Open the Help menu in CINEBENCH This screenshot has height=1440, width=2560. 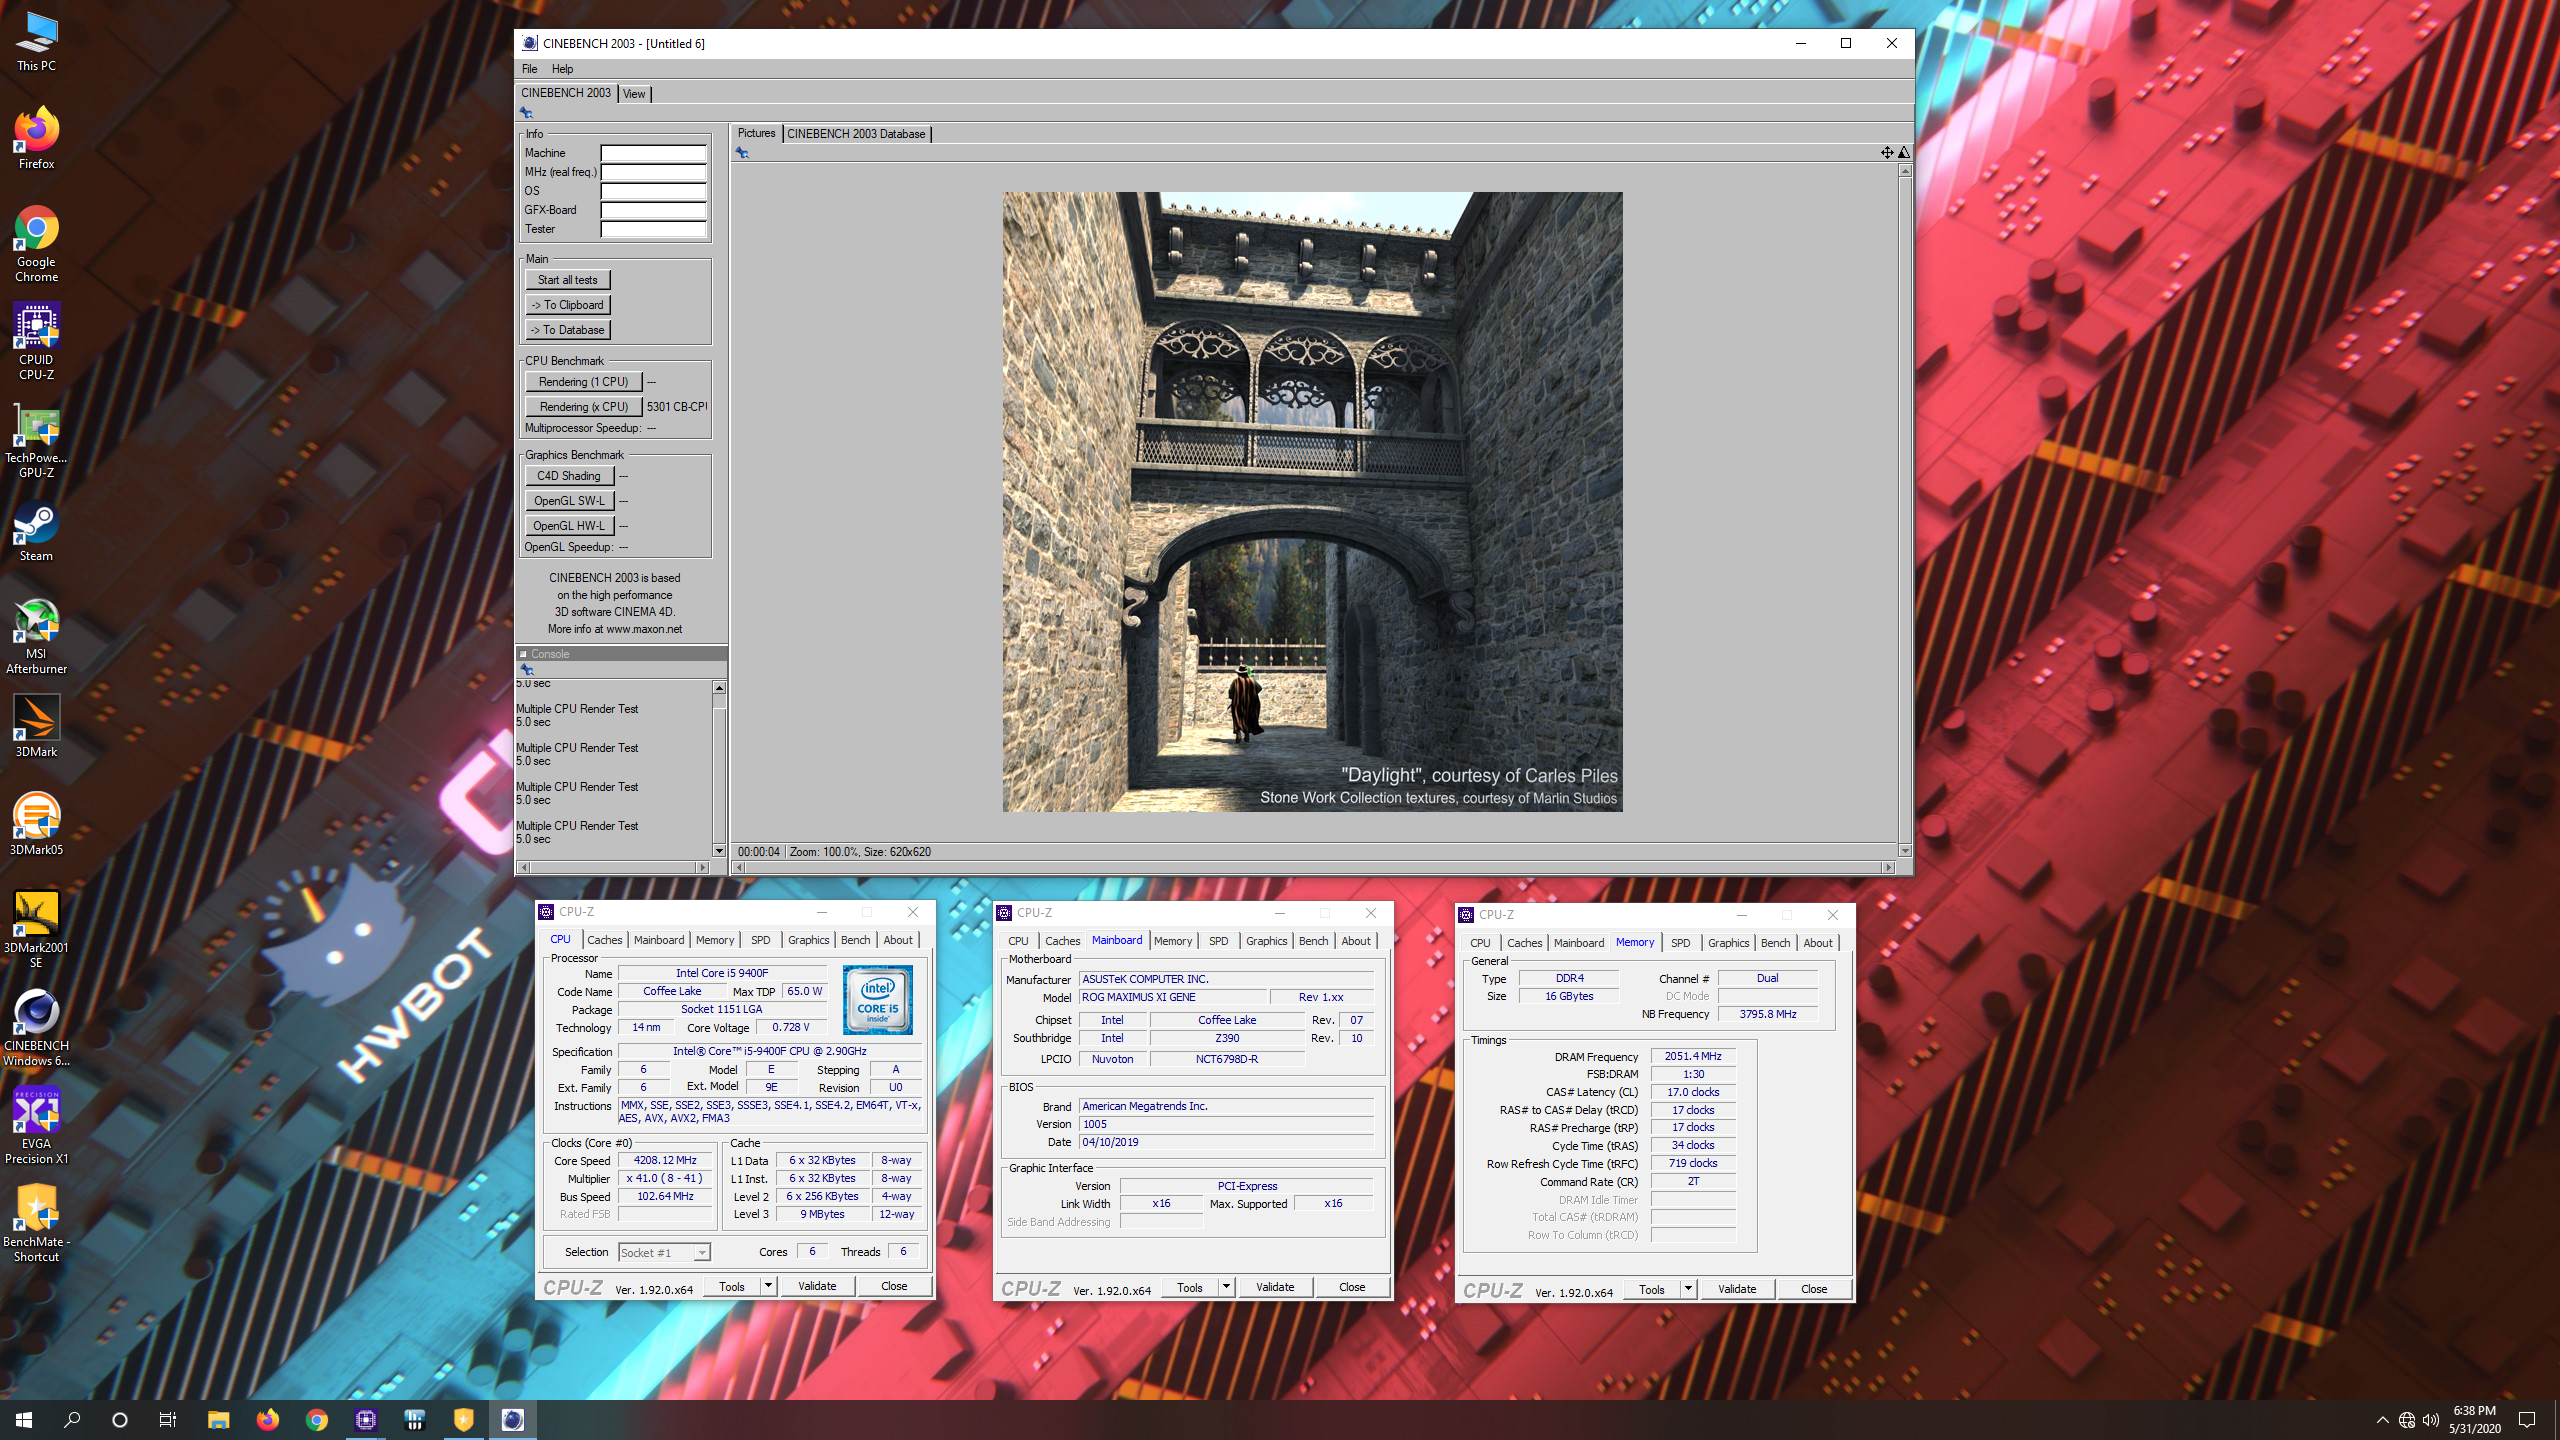coord(562,69)
